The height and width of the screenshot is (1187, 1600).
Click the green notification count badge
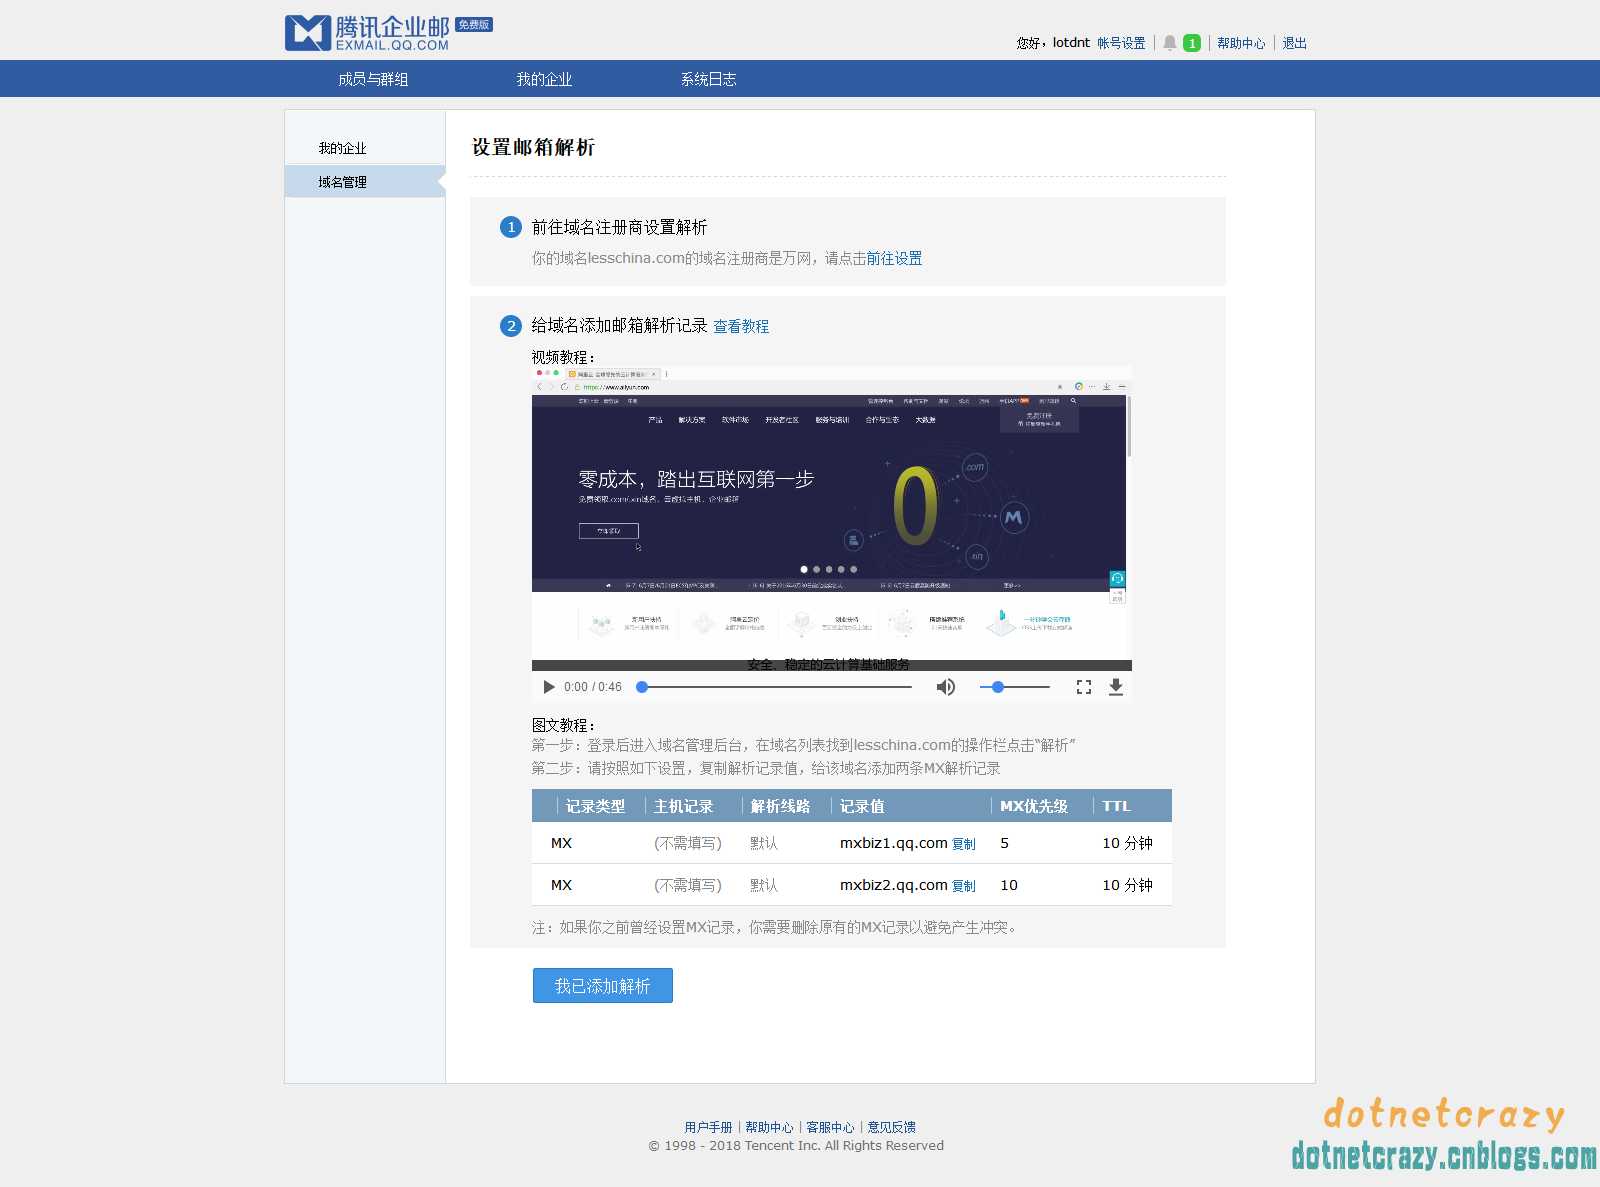point(1192,43)
